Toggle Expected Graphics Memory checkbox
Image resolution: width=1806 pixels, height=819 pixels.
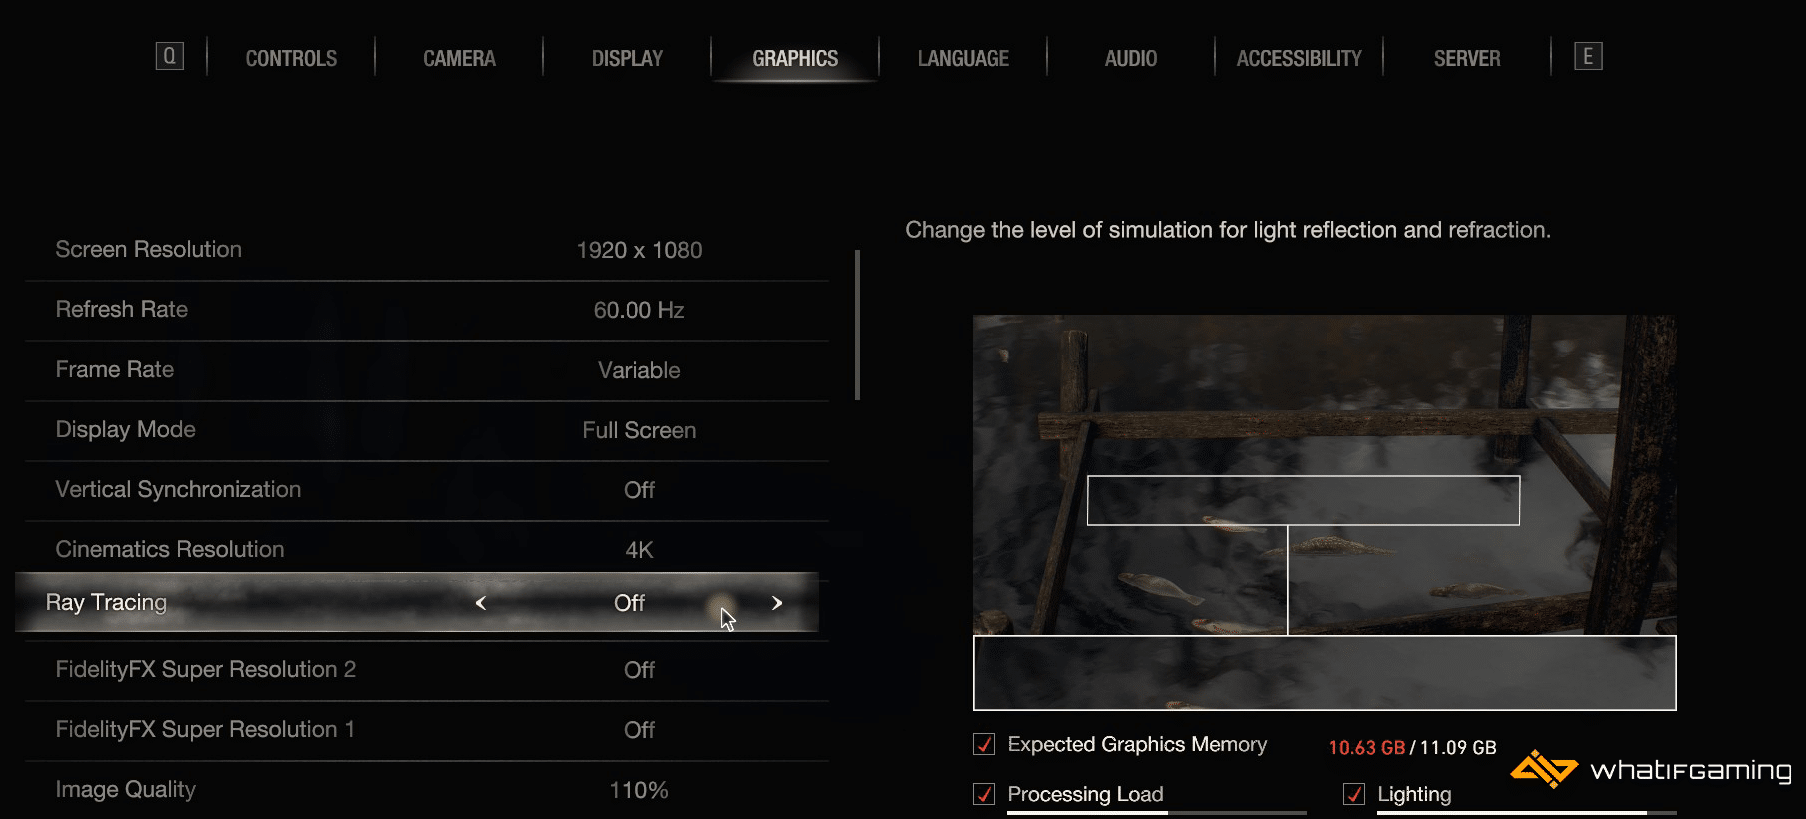984,744
